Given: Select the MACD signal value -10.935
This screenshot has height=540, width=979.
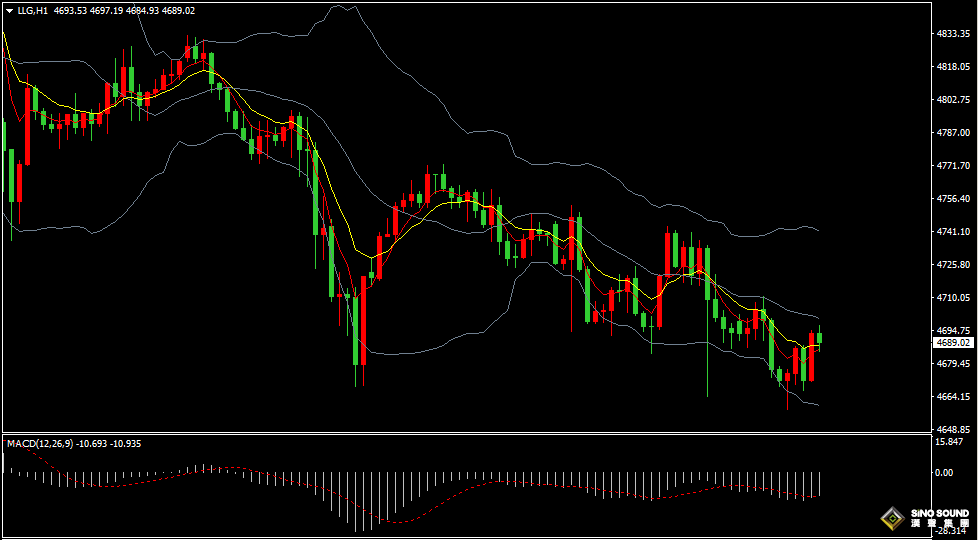Looking at the screenshot, I should 125,444.
